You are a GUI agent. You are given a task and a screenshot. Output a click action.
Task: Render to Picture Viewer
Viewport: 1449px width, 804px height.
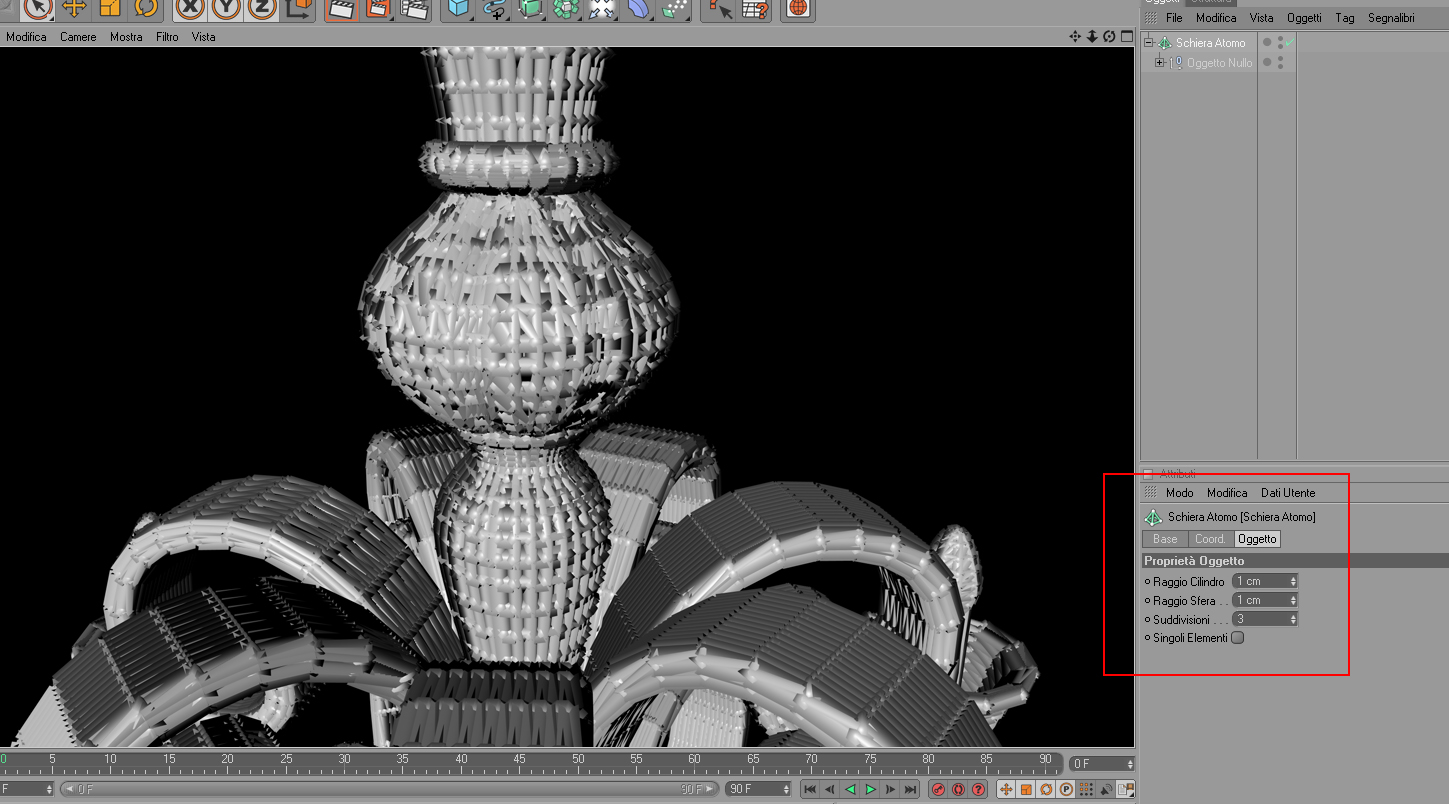coord(378,8)
